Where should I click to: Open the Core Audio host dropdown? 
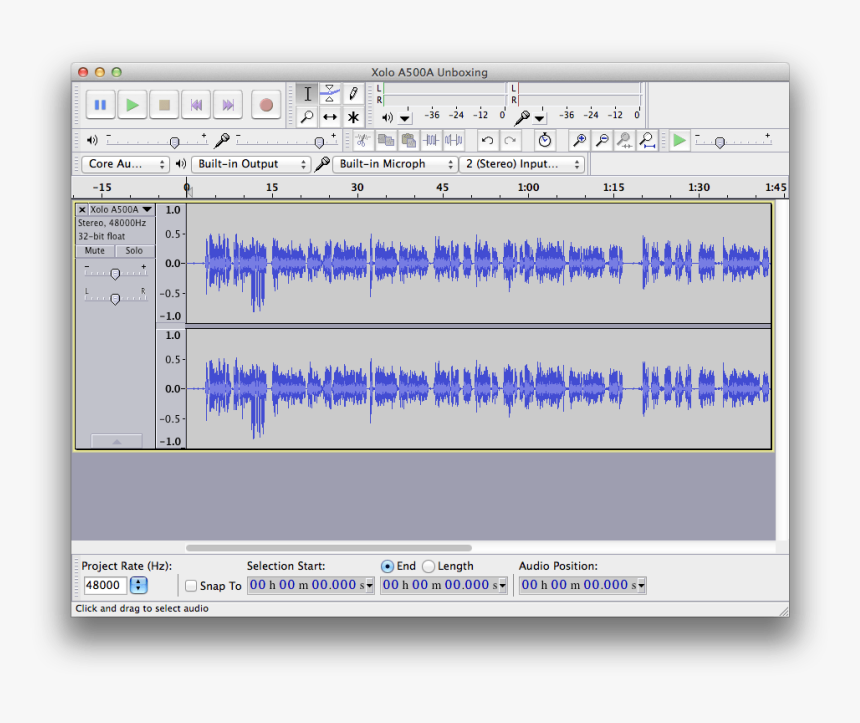click(123, 164)
